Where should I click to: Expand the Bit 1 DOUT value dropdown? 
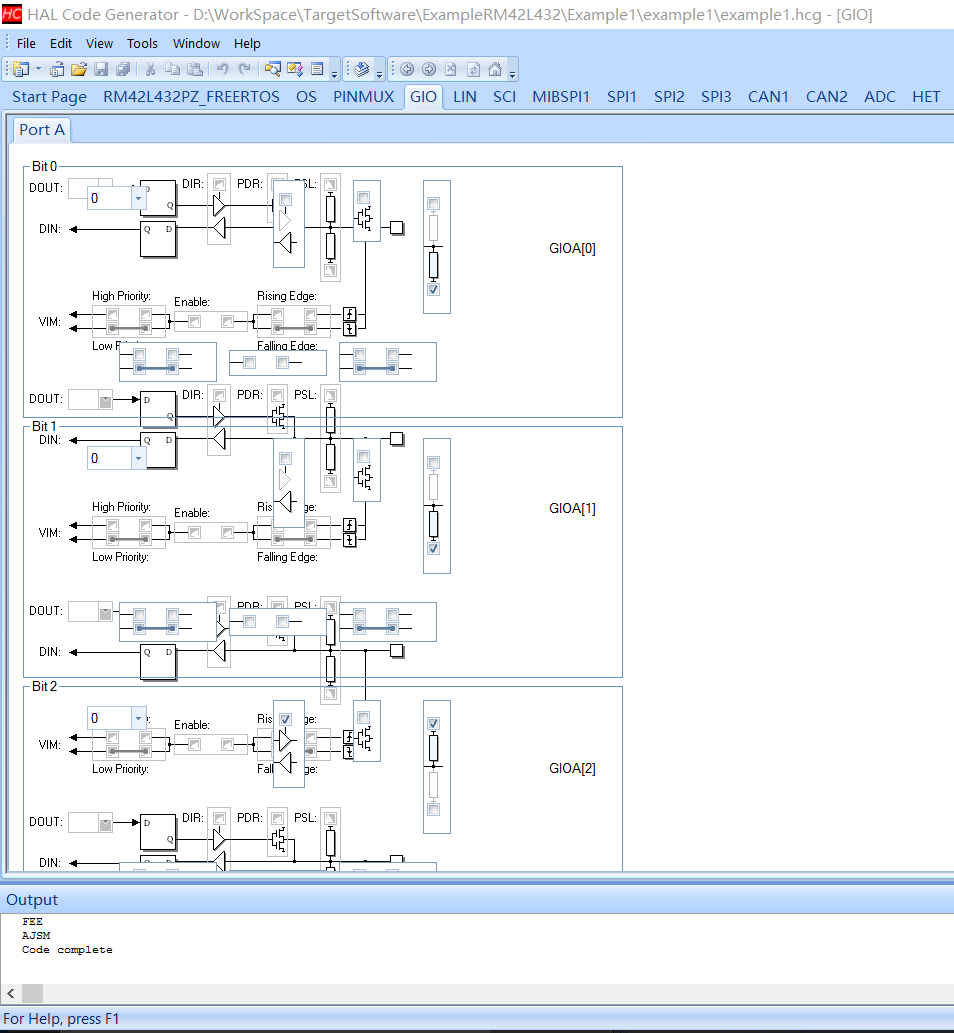click(138, 458)
